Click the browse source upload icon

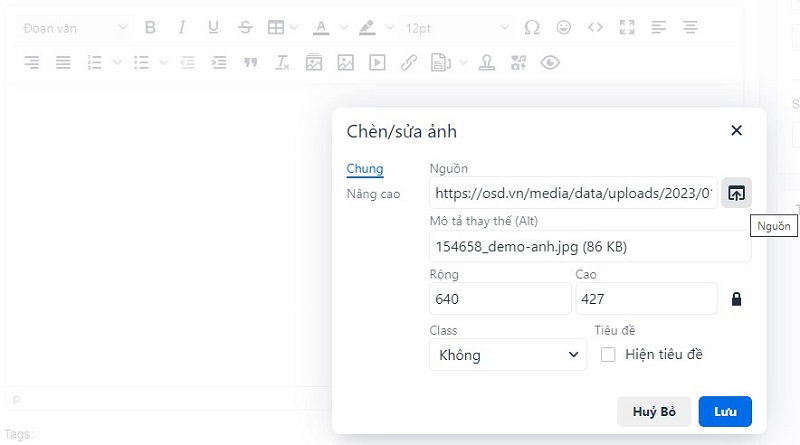[736, 193]
